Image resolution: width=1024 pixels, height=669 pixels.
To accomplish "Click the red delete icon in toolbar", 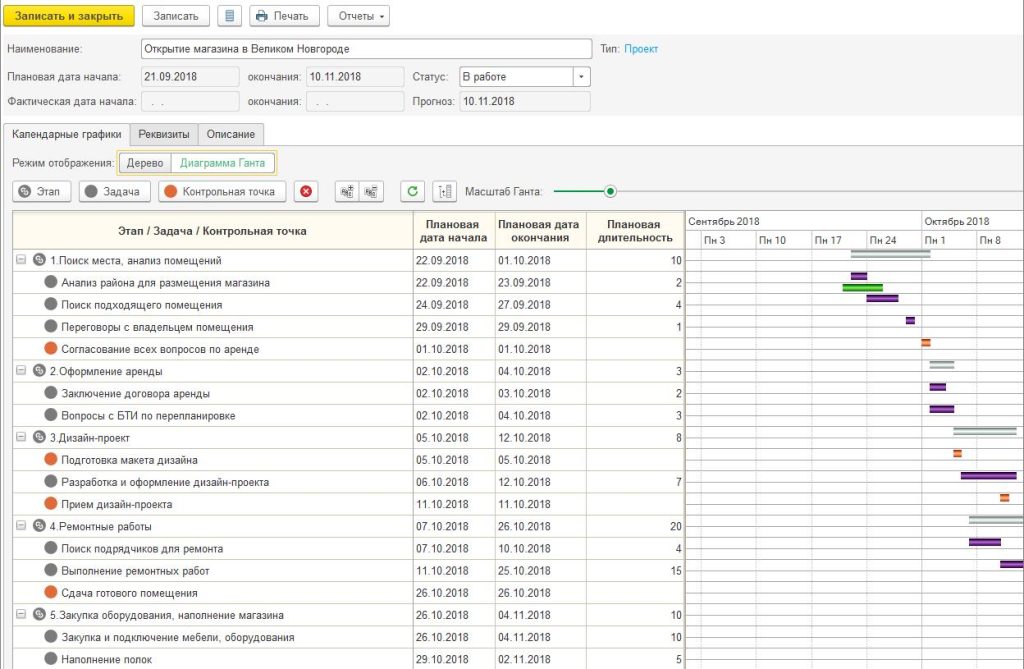I will (306, 191).
